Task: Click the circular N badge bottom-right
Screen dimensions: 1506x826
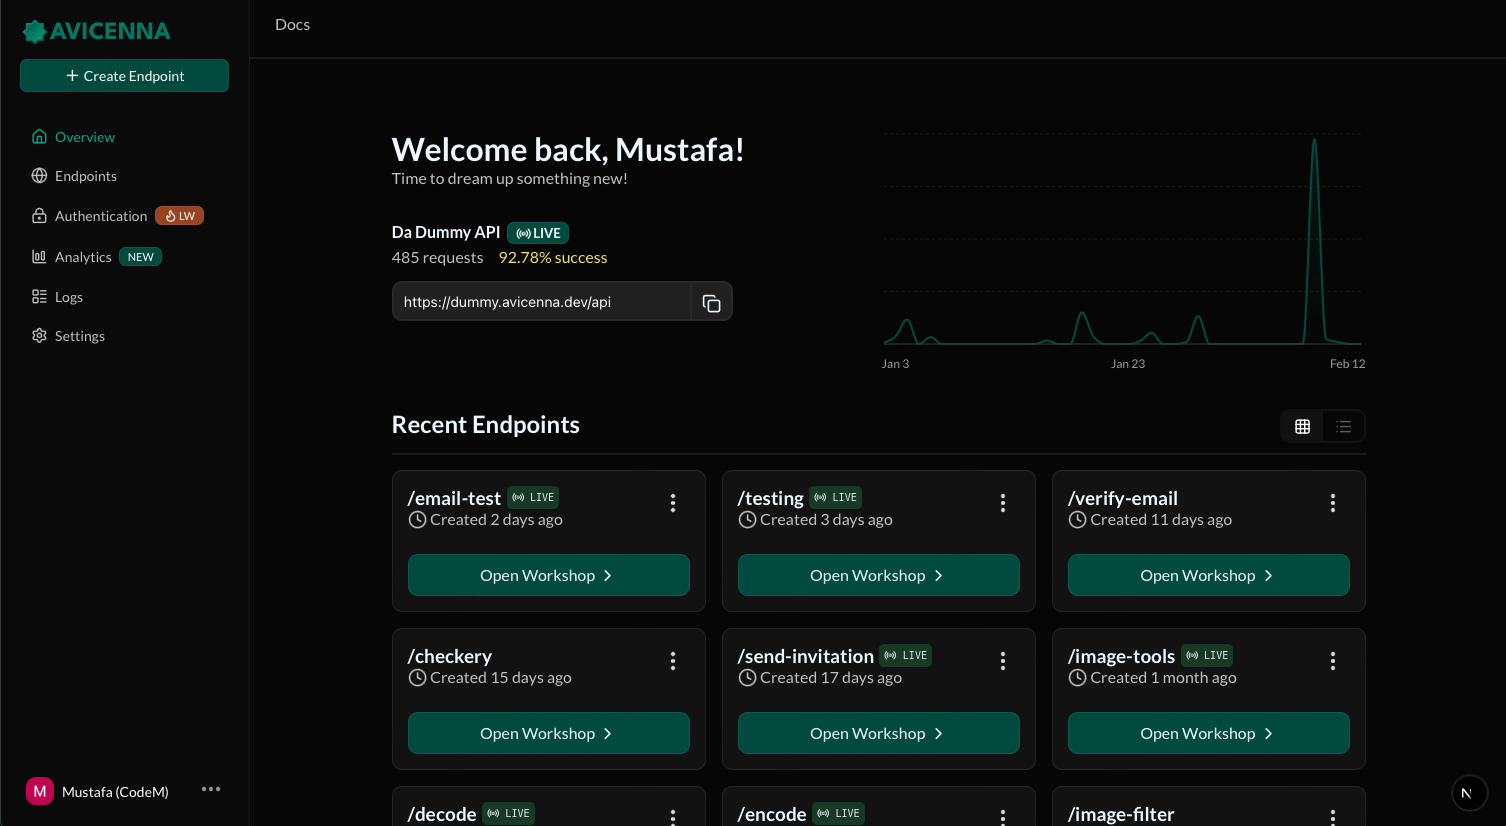Action: point(1468,793)
